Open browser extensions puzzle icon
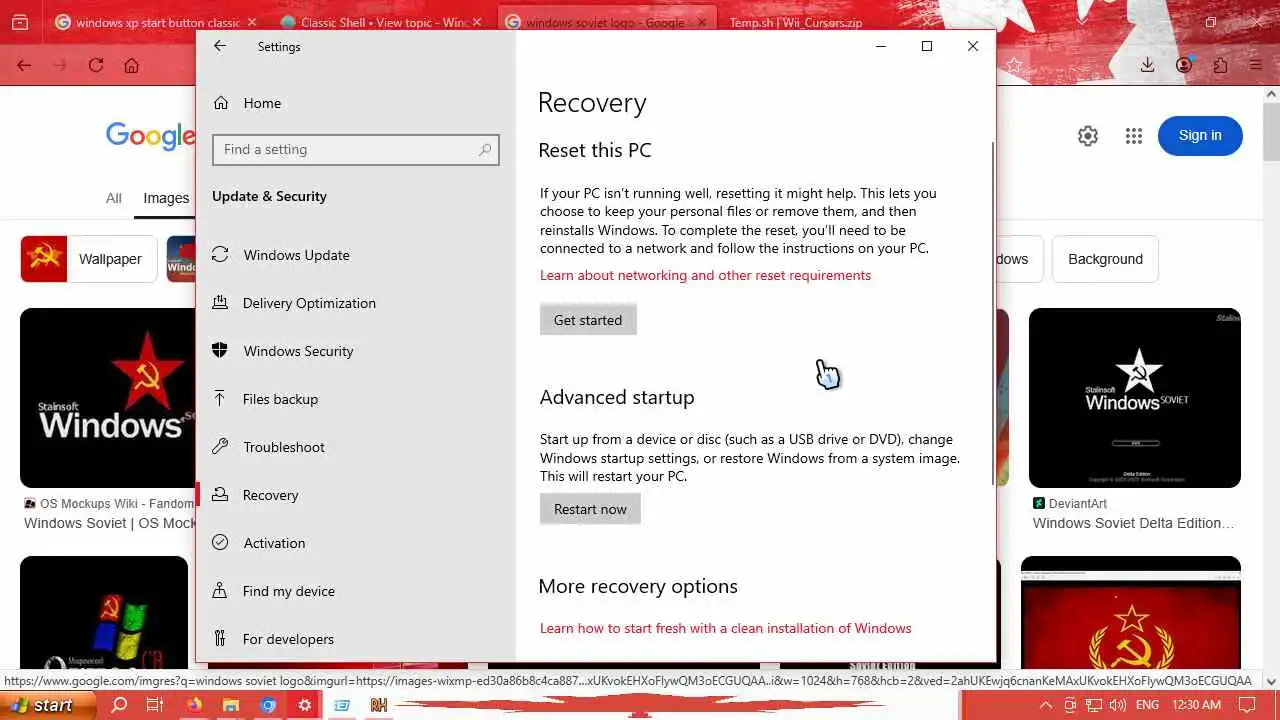The width and height of the screenshot is (1280, 720). click(x=1220, y=65)
